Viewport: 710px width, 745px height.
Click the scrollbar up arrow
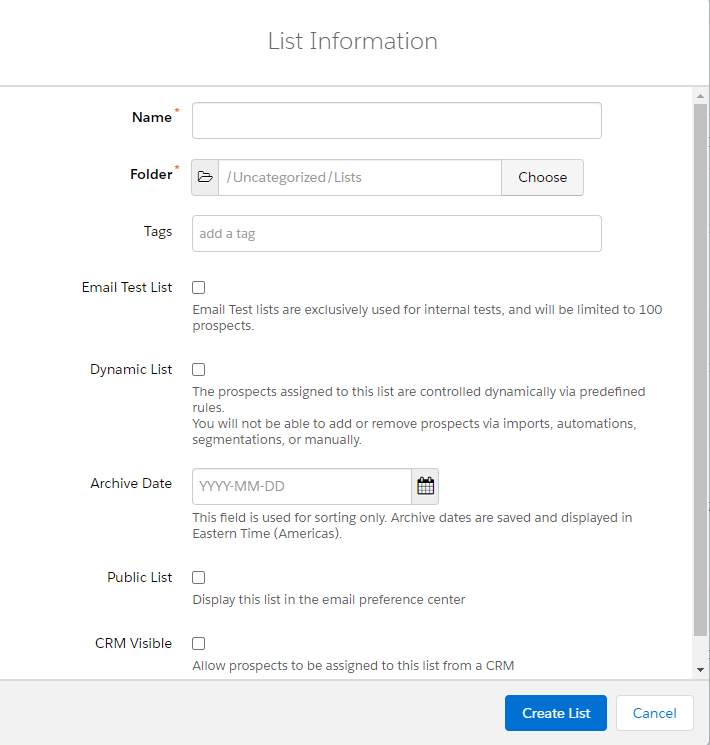pyautogui.click(x=700, y=96)
